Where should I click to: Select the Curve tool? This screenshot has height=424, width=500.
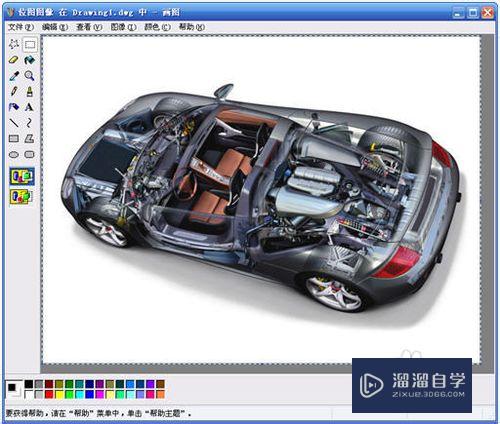[x=29, y=123]
